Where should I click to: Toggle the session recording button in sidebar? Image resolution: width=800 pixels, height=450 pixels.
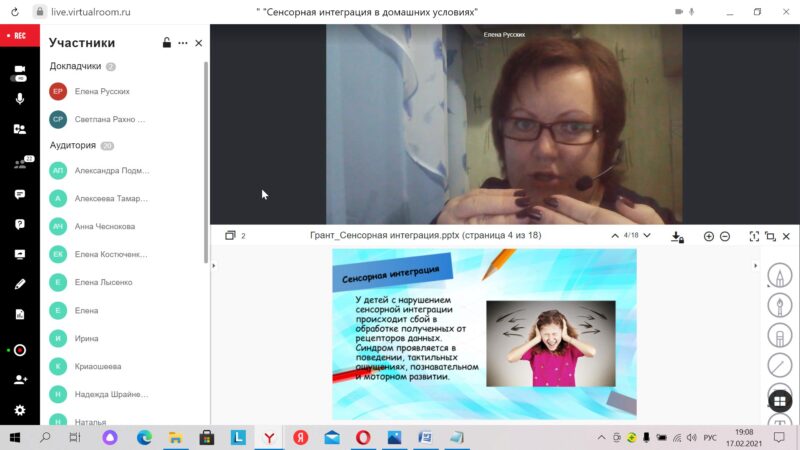(19, 350)
